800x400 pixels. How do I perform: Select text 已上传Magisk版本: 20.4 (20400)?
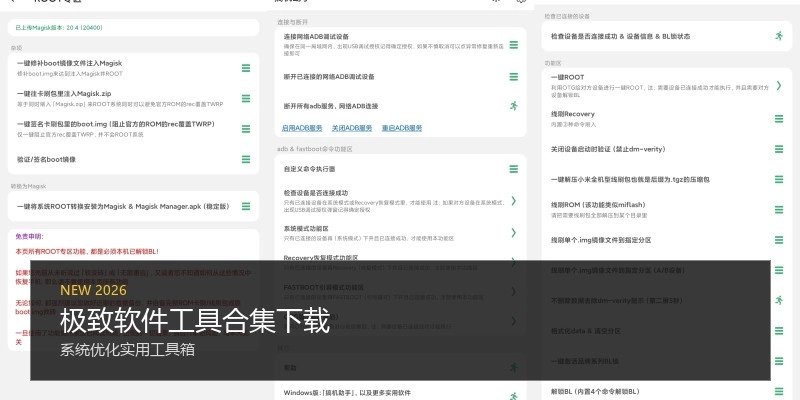pos(59,28)
